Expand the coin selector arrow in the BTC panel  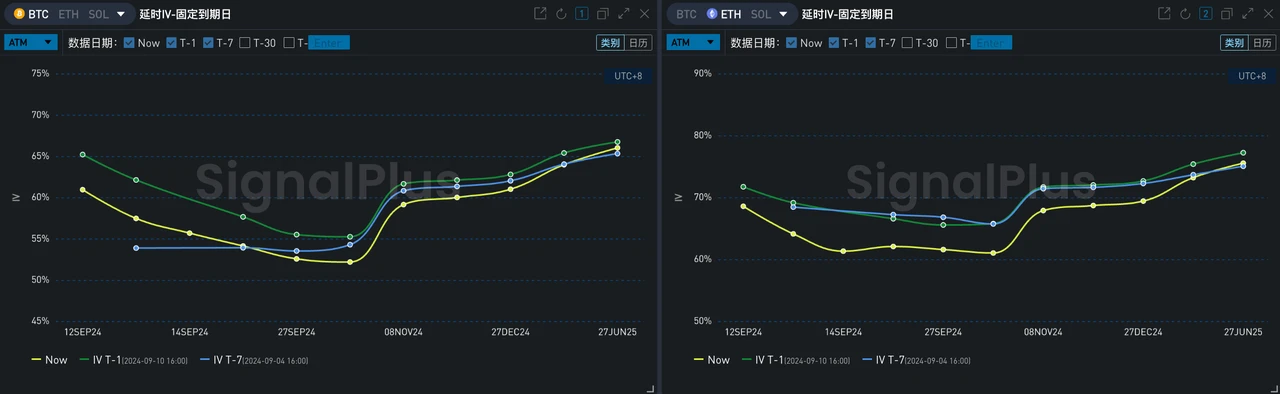[x=121, y=14]
